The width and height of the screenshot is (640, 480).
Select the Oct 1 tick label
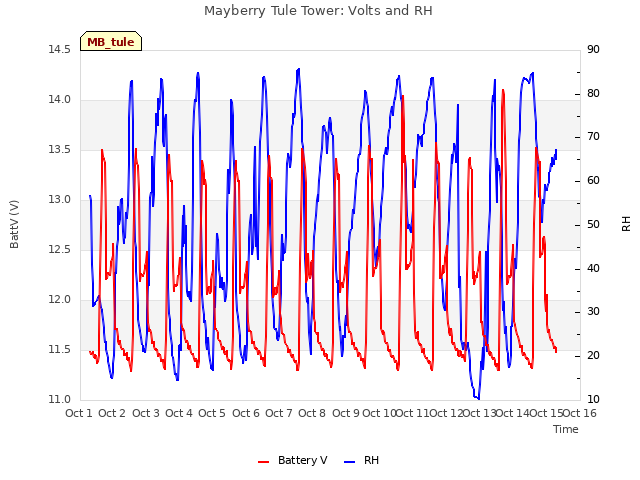[79, 413]
